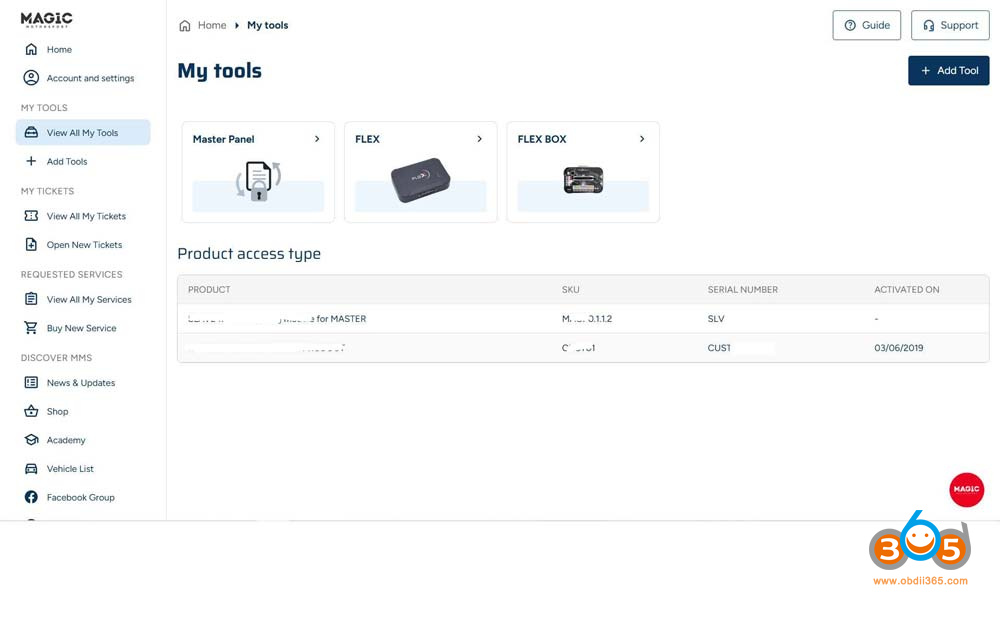Click the SLV serial number cell
This screenshot has width=1000, height=625.
click(x=716, y=319)
